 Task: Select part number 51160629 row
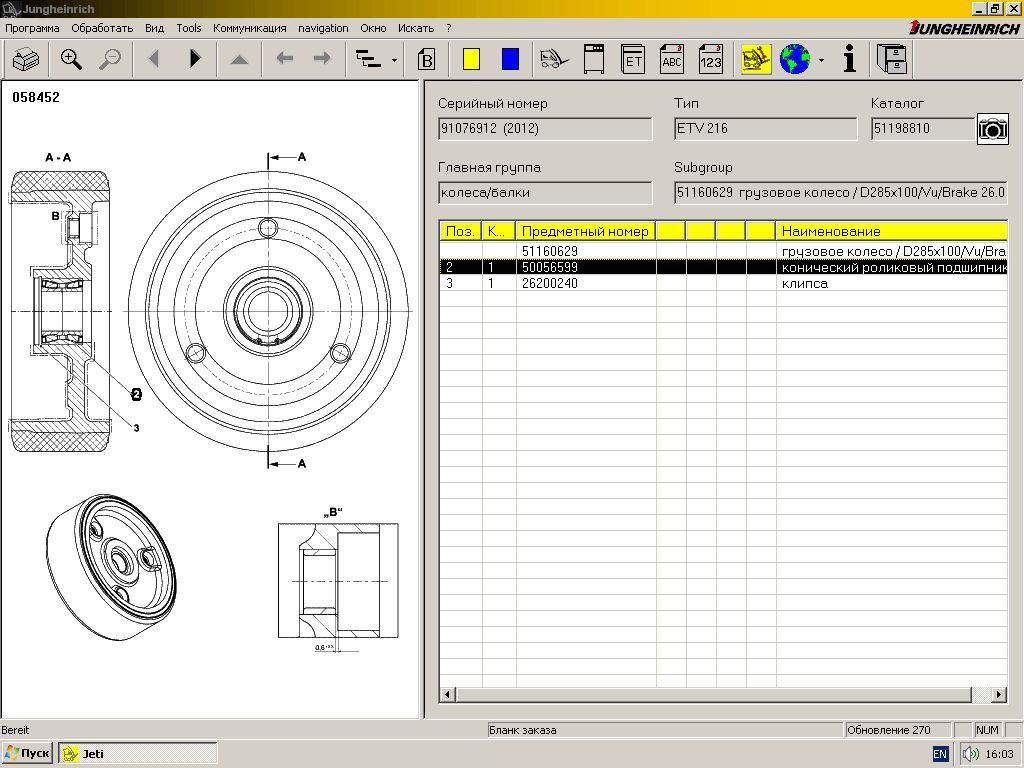pyautogui.click(x=723, y=251)
